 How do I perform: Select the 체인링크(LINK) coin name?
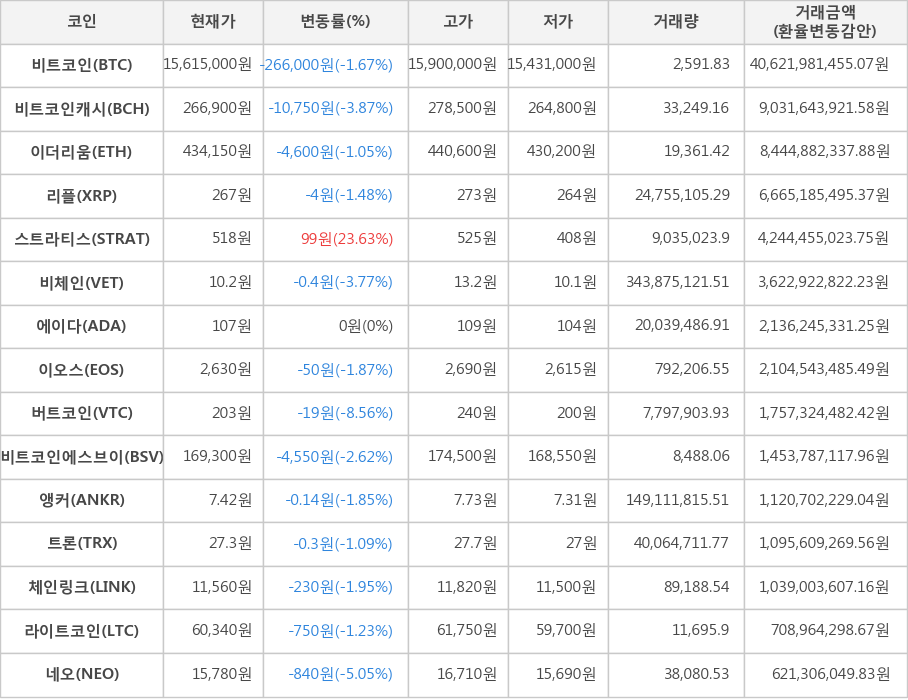click(82, 587)
